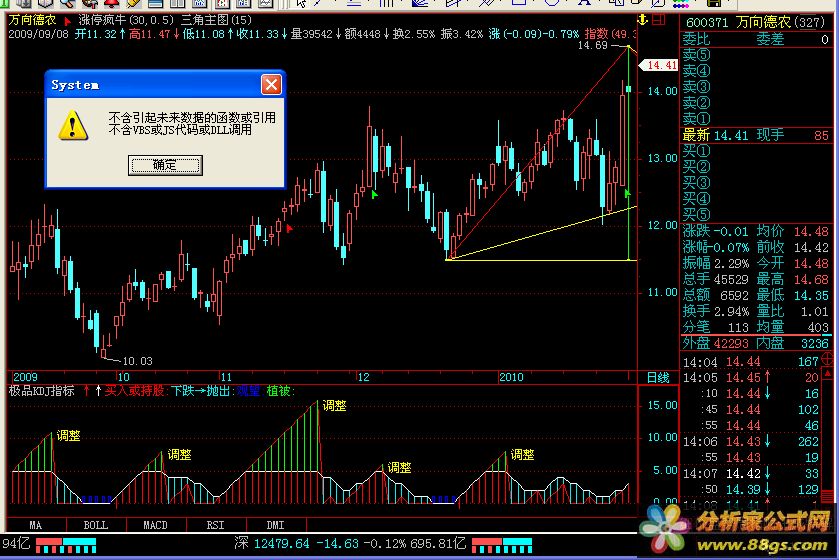
Task: Click the 分析家公式网 flower logo
Action: 668,522
